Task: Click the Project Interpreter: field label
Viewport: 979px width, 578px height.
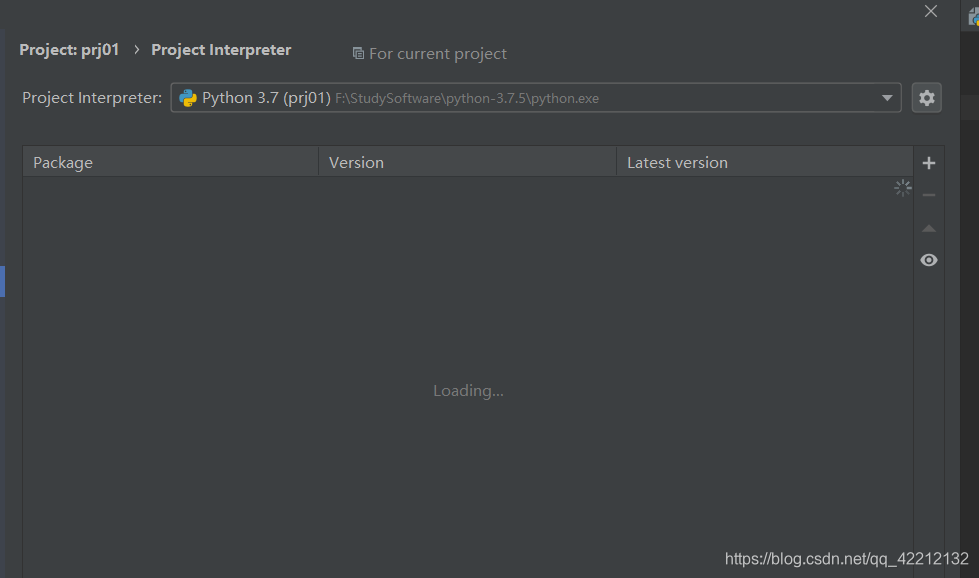Action: click(x=92, y=98)
